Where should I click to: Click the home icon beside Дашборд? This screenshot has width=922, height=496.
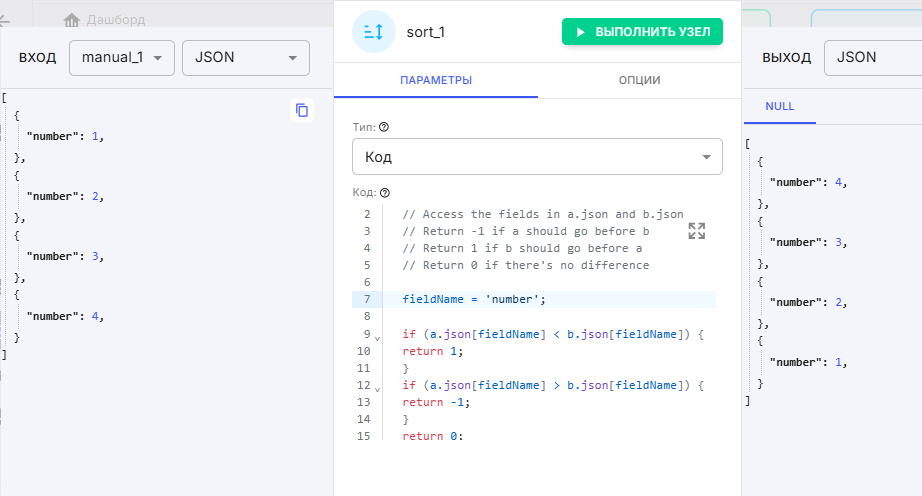click(x=72, y=19)
